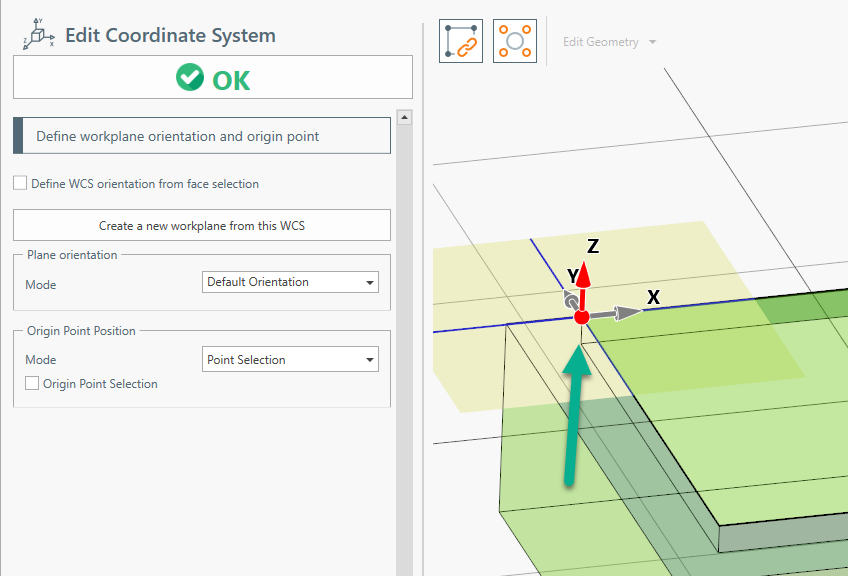Click the panel scrollbar up arrow
This screenshot has width=848, height=576.
click(x=405, y=117)
